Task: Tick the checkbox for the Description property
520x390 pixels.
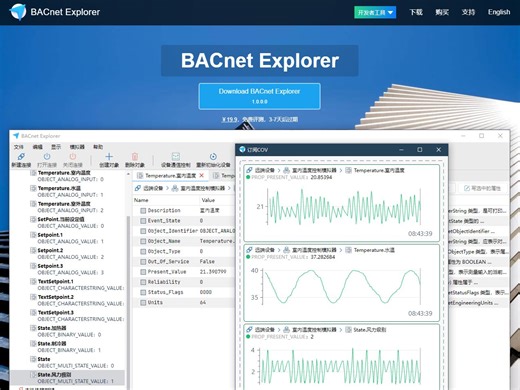Action: click(x=143, y=210)
